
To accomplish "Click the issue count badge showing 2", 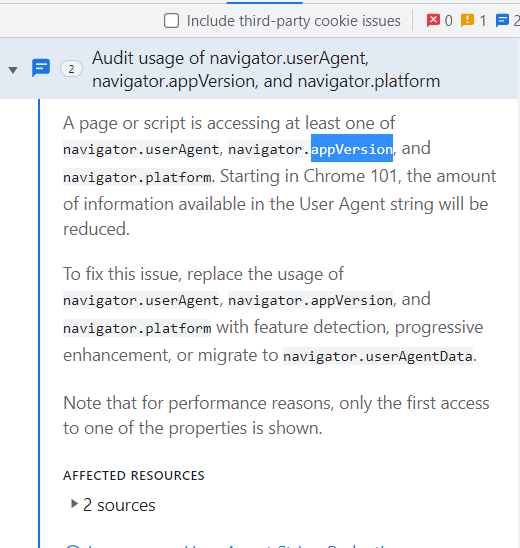I will coord(71,69).
